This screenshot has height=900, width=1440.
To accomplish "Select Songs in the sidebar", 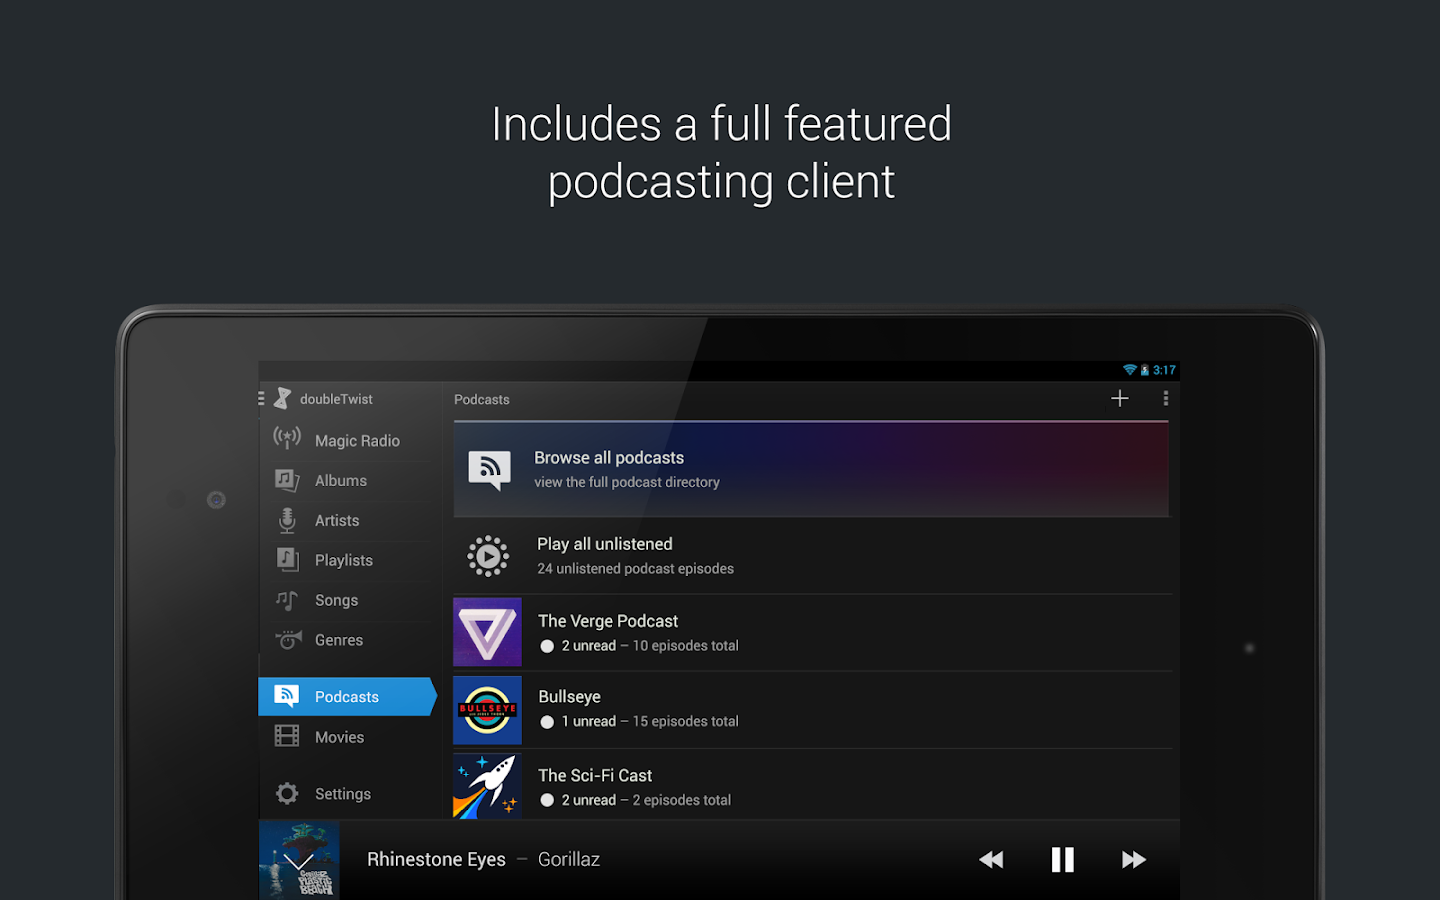I will tap(336, 601).
